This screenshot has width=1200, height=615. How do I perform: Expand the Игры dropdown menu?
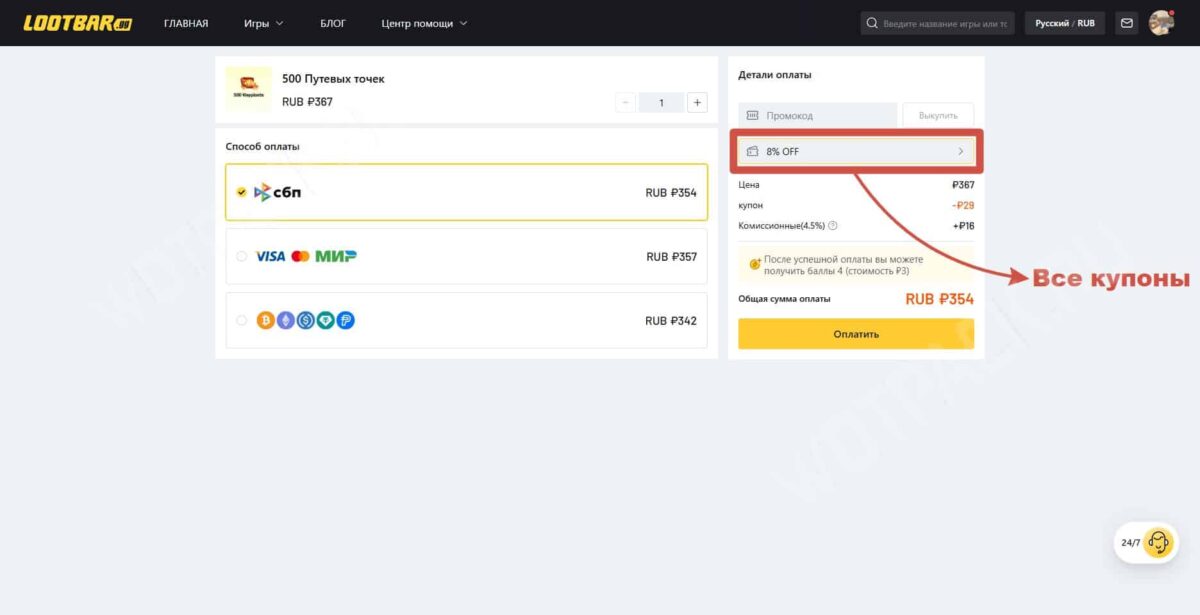click(263, 23)
